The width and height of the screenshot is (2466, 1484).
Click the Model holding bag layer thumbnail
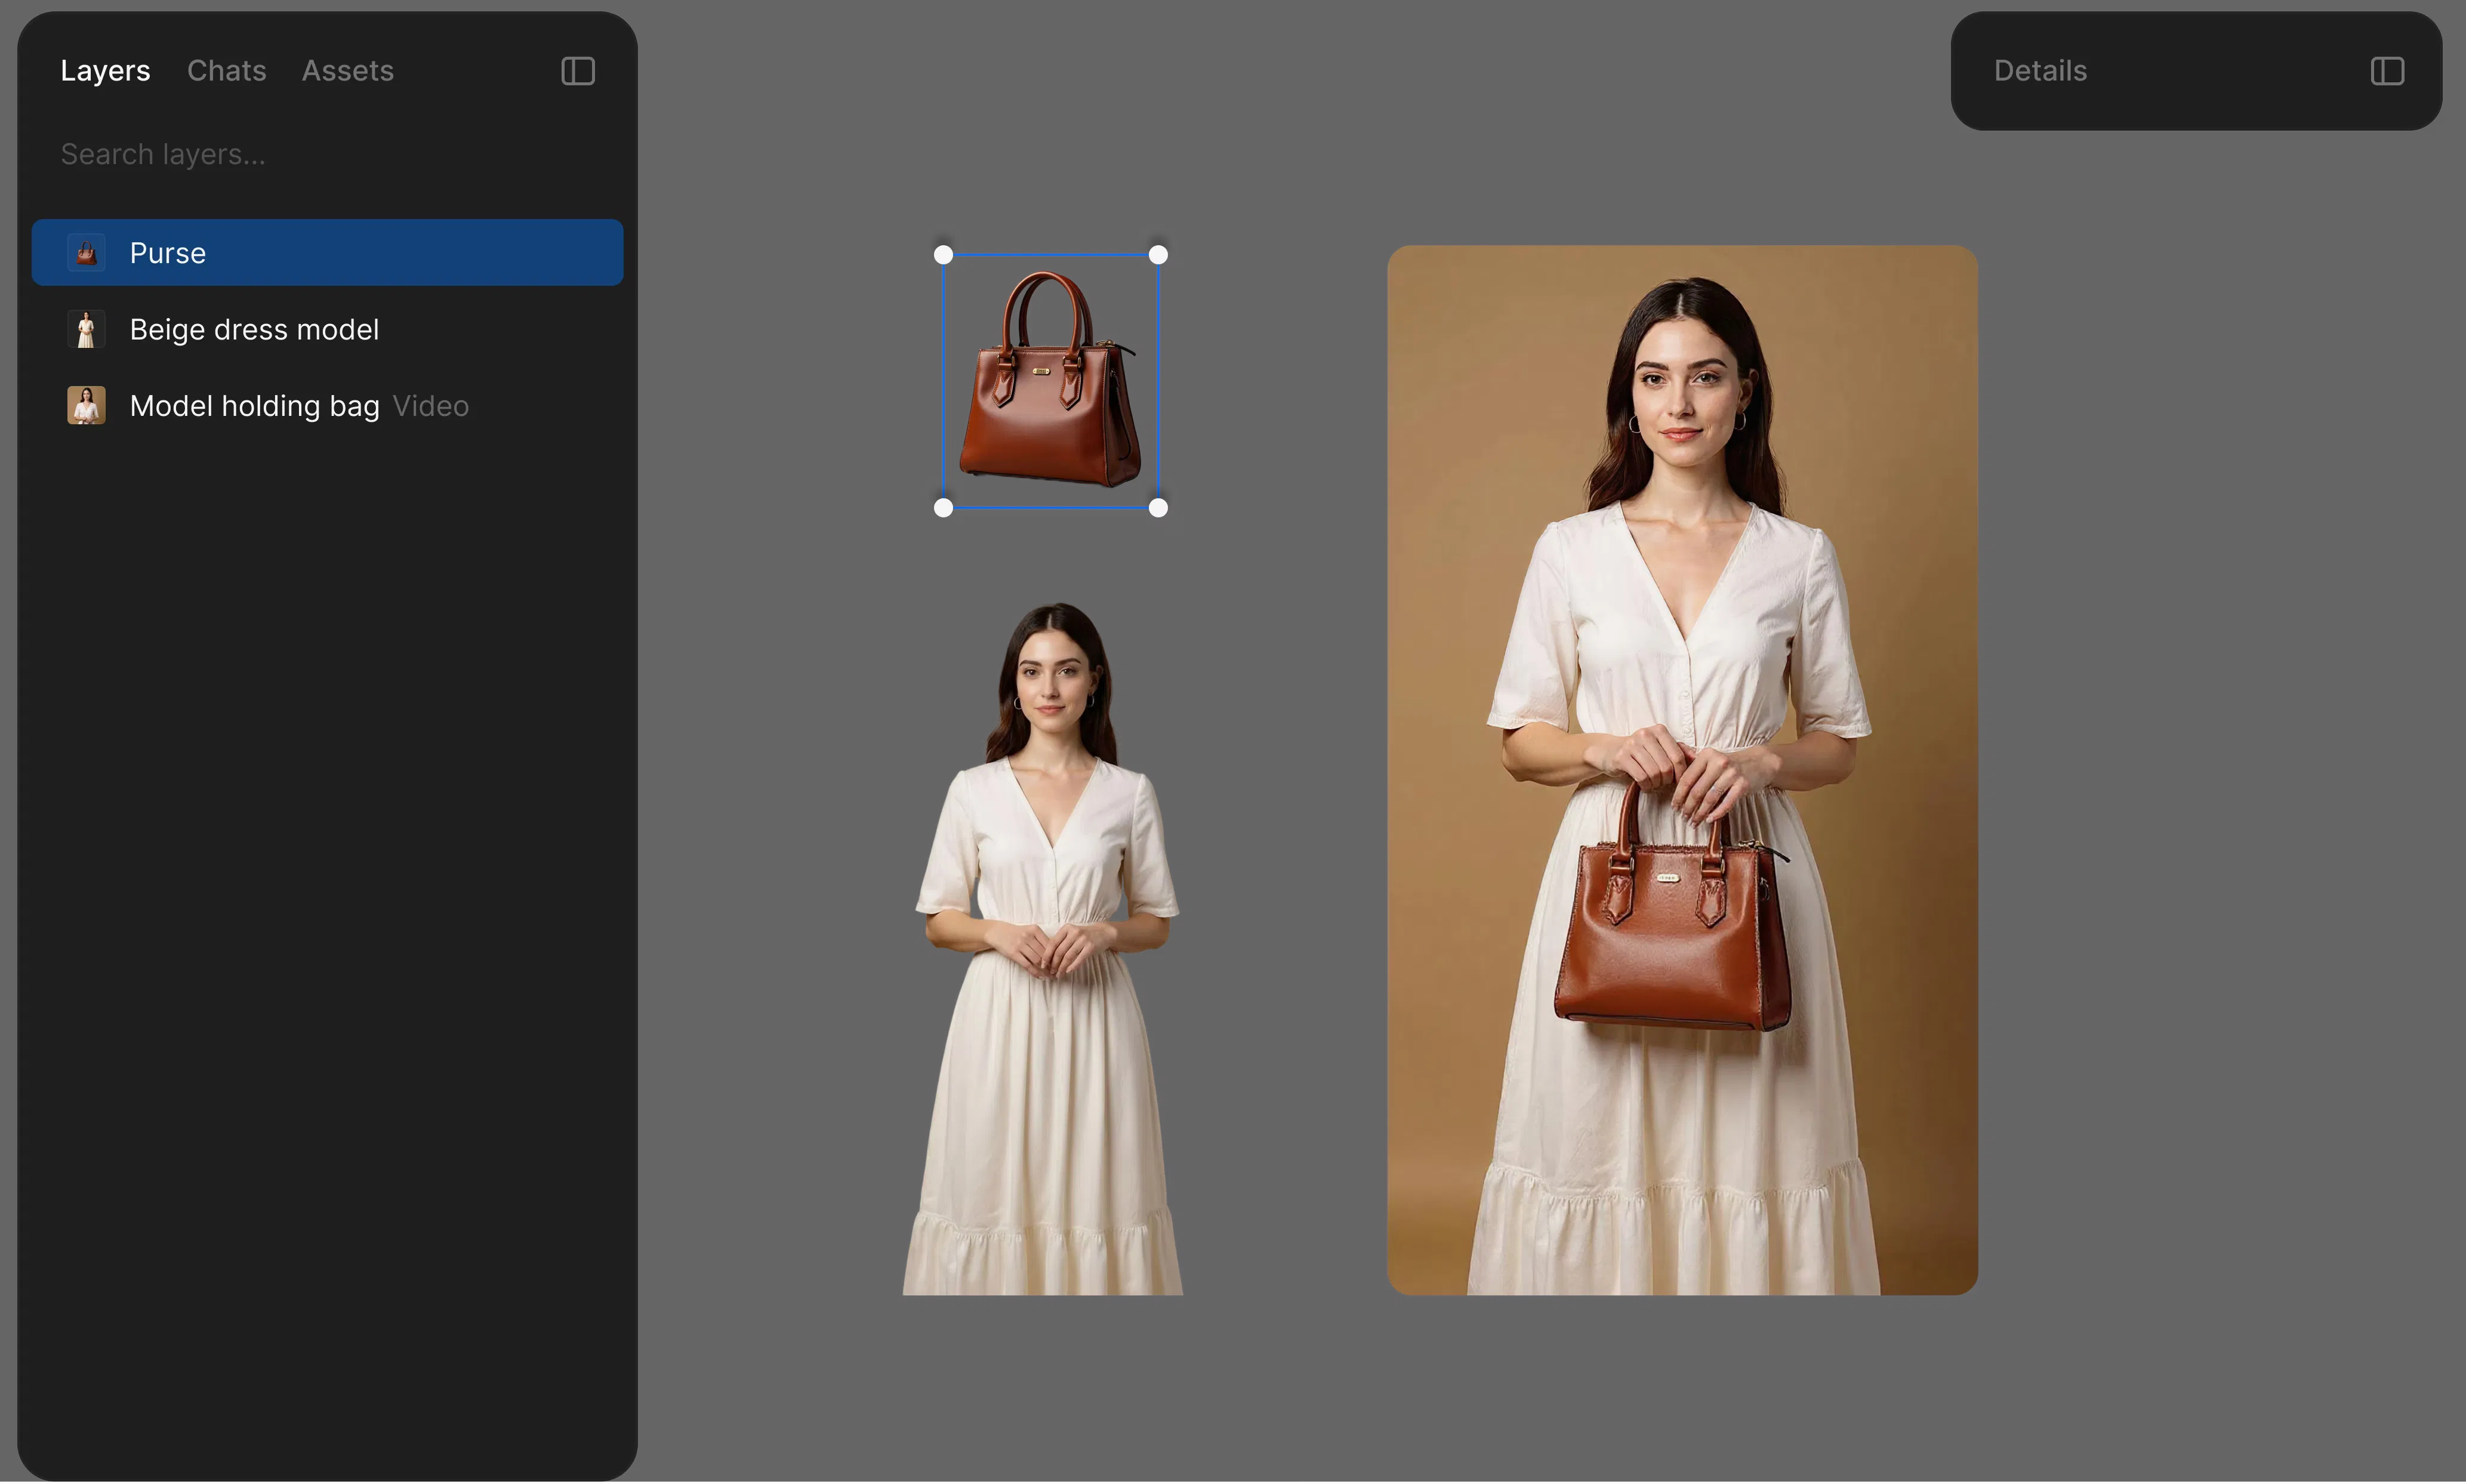tap(86, 406)
